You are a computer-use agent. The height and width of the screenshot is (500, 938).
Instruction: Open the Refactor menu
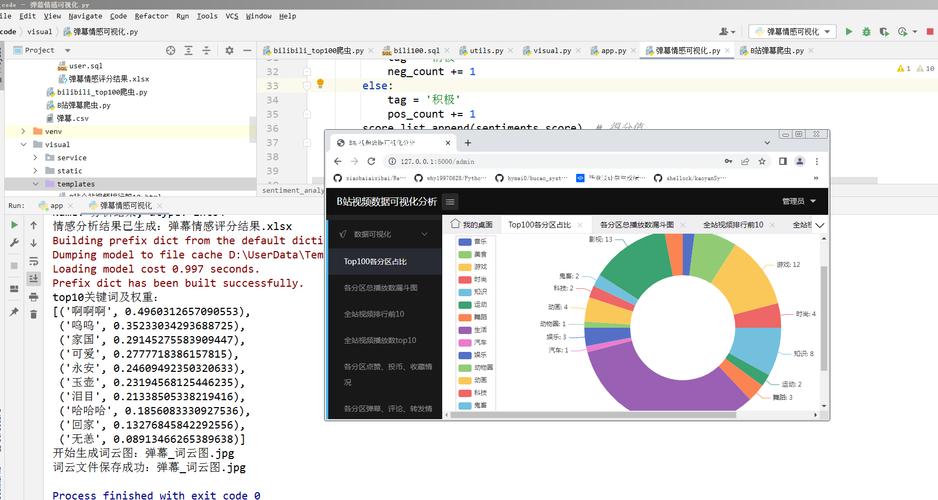[151, 16]
